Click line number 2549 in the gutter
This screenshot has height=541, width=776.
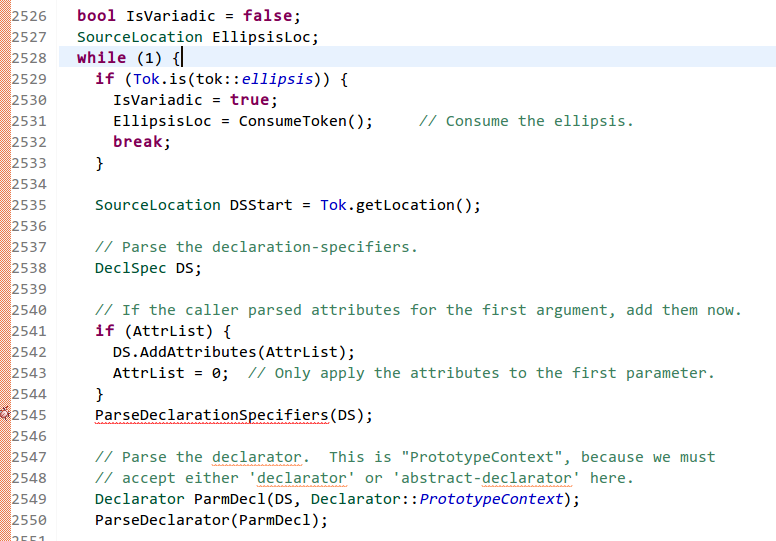tap(27, 499)
